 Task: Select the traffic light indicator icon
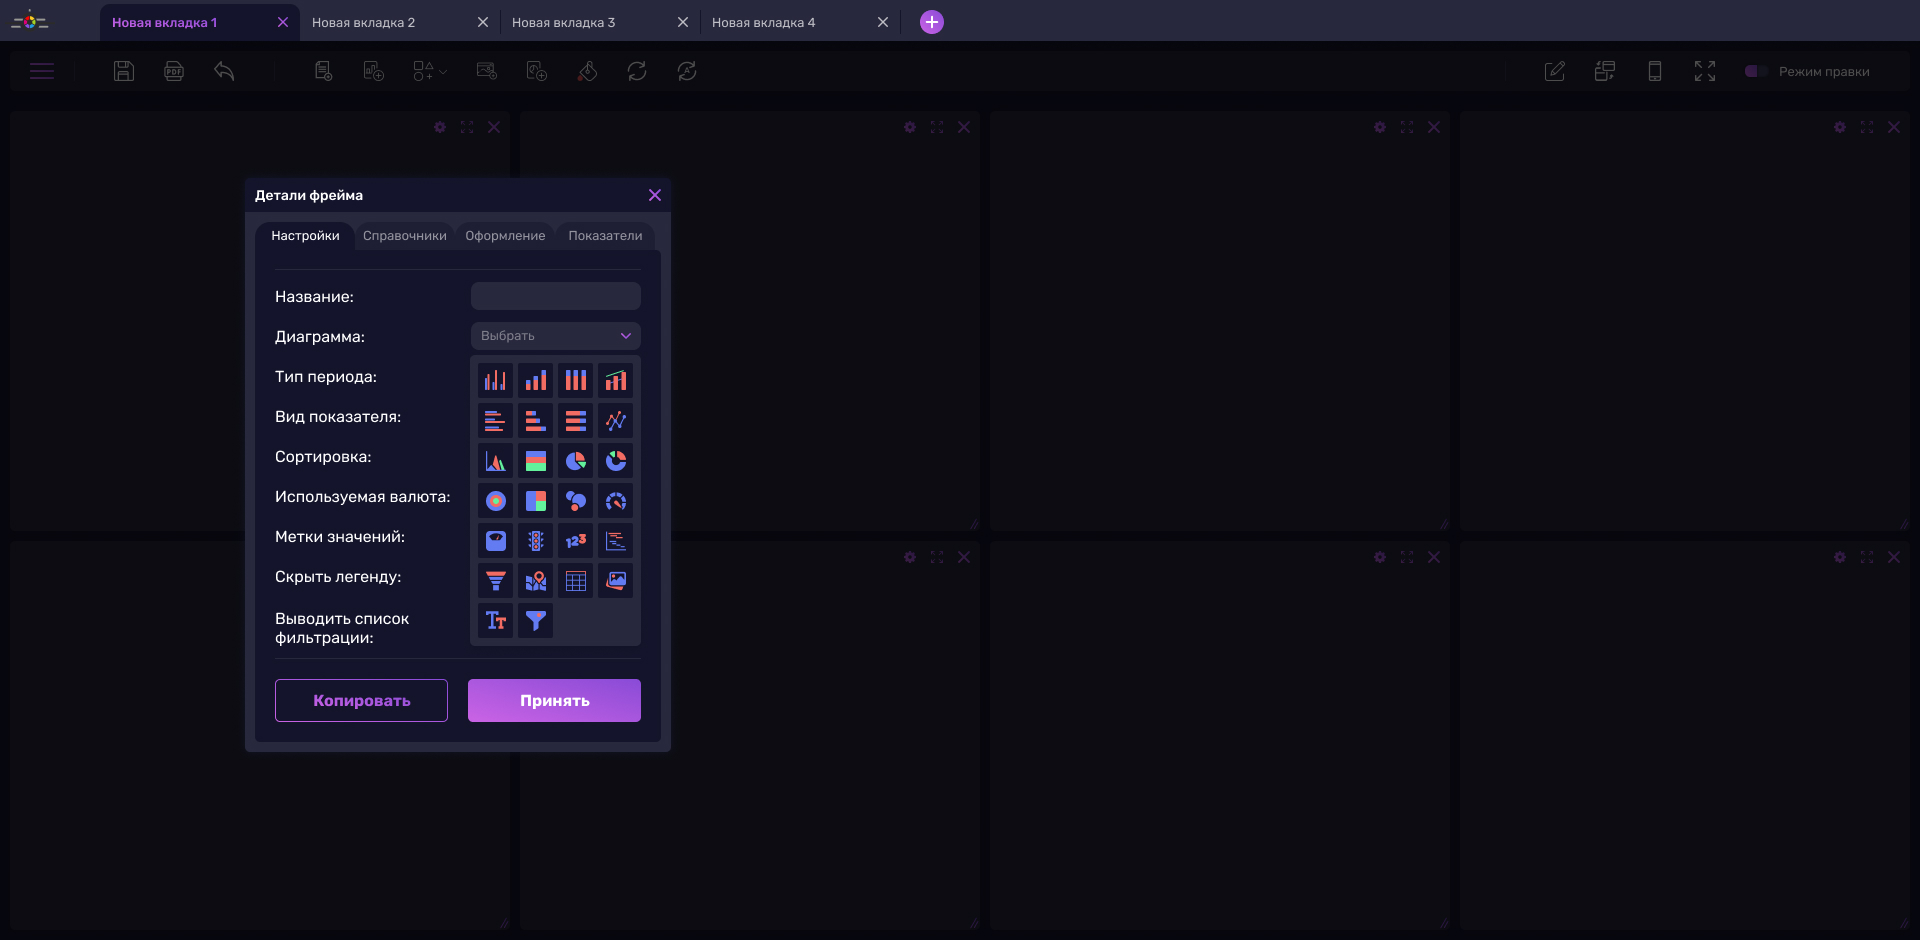(x=536, y=541)
